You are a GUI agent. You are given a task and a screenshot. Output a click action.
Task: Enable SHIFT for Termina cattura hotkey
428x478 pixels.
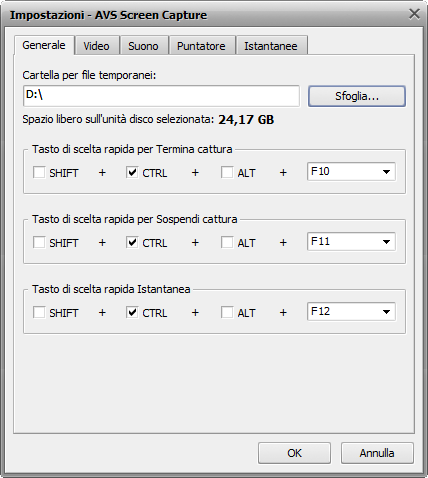(39, 172)
